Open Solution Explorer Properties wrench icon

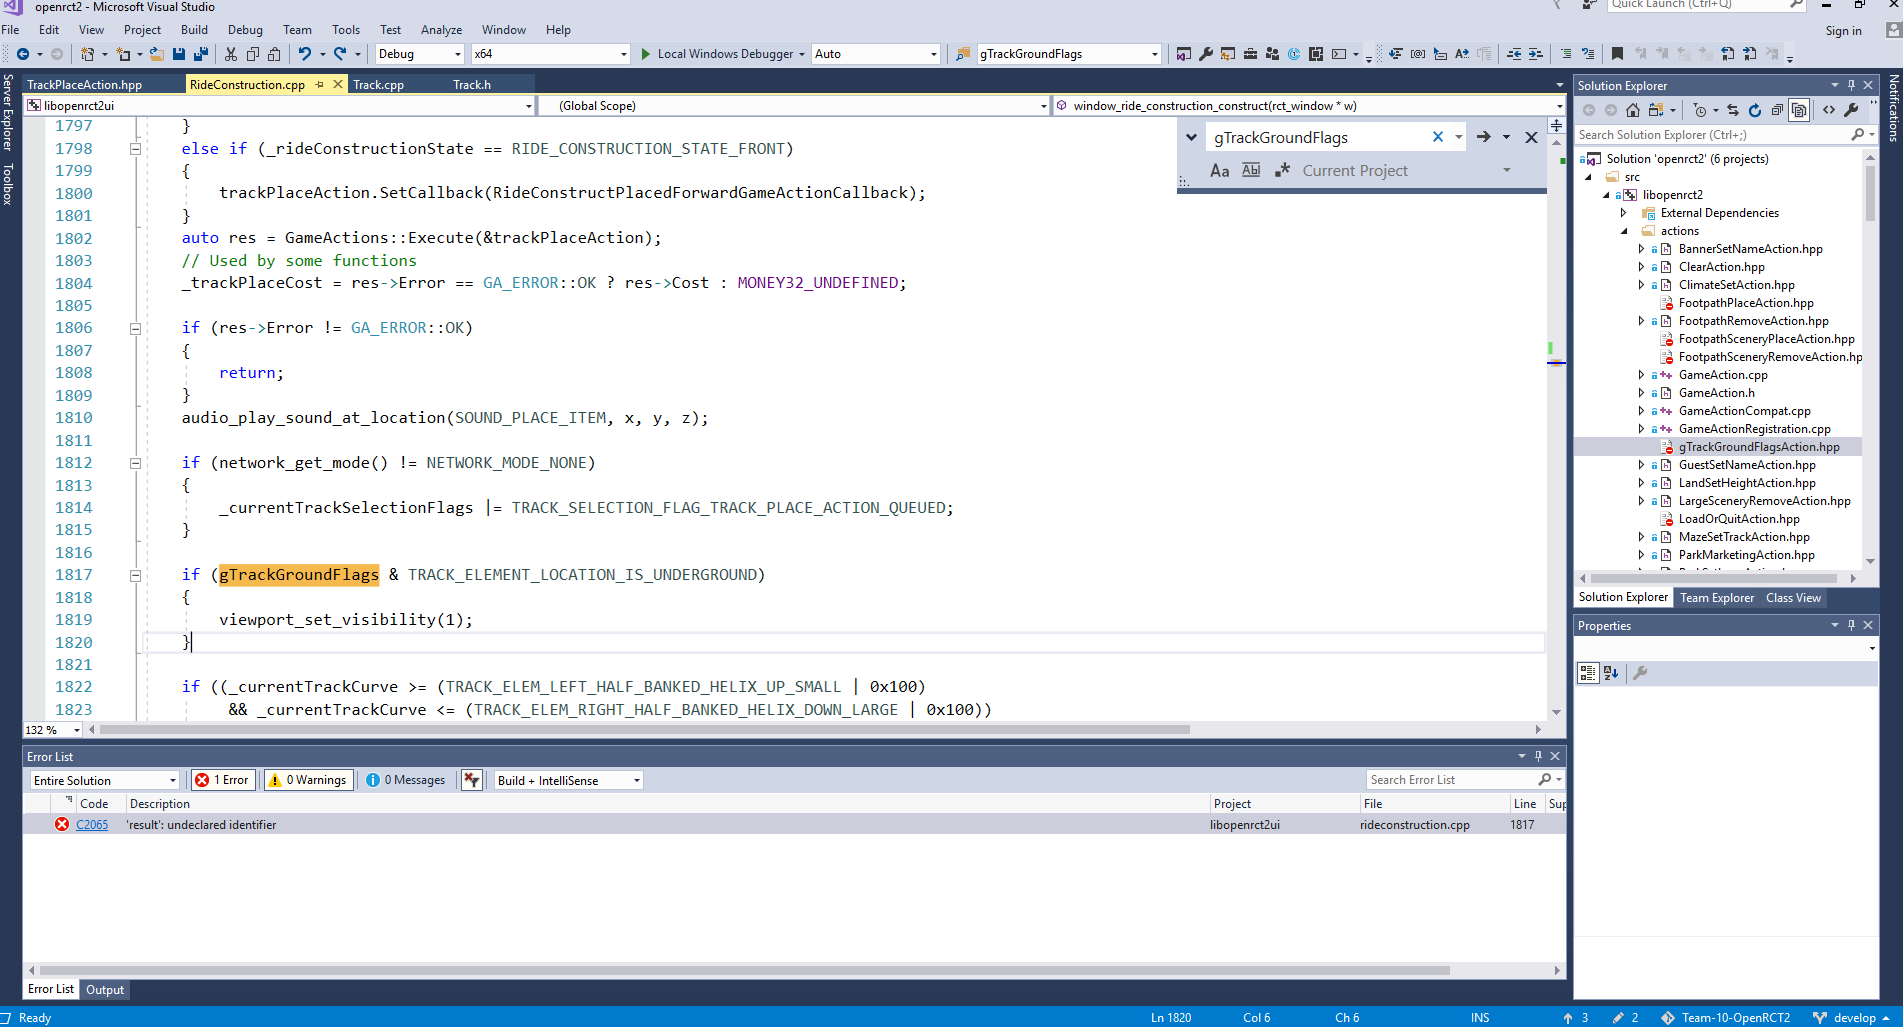[1851, 110]
